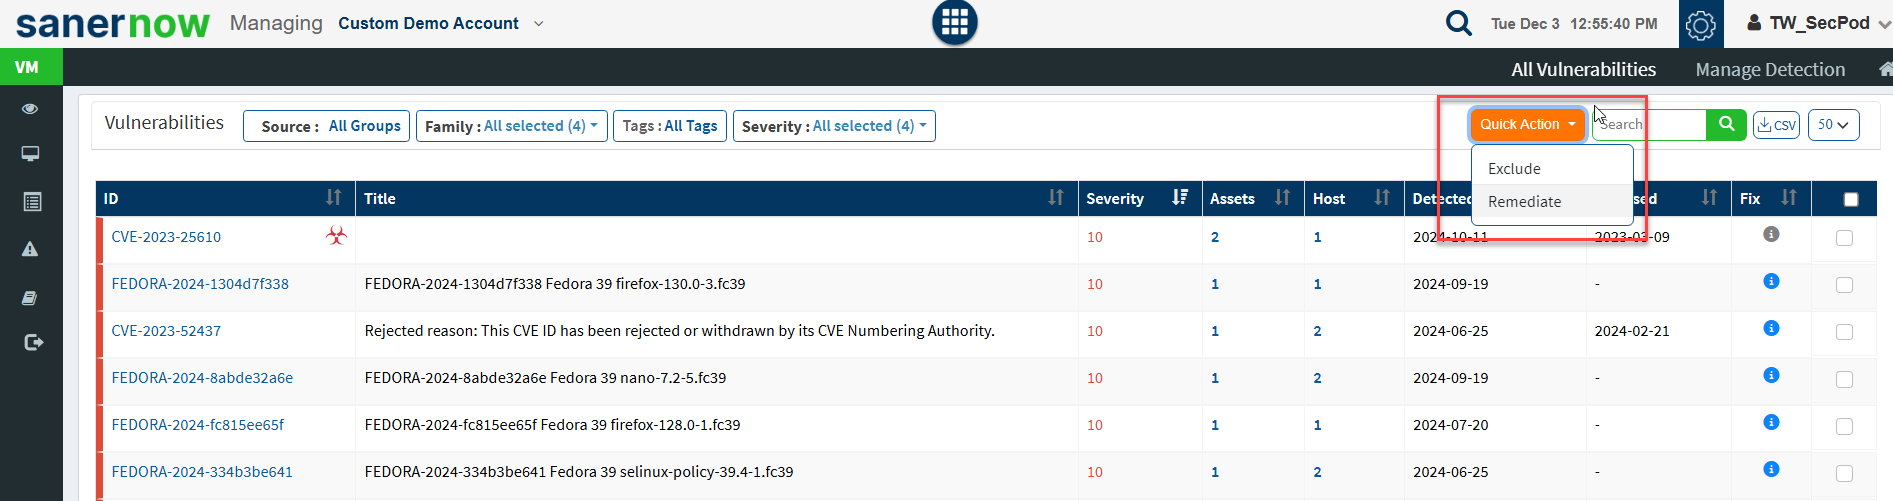This screenshot has height=501, width=1893.
Task: Click the biohazard icon beside CVE-2023-25610
Action: 337,236
